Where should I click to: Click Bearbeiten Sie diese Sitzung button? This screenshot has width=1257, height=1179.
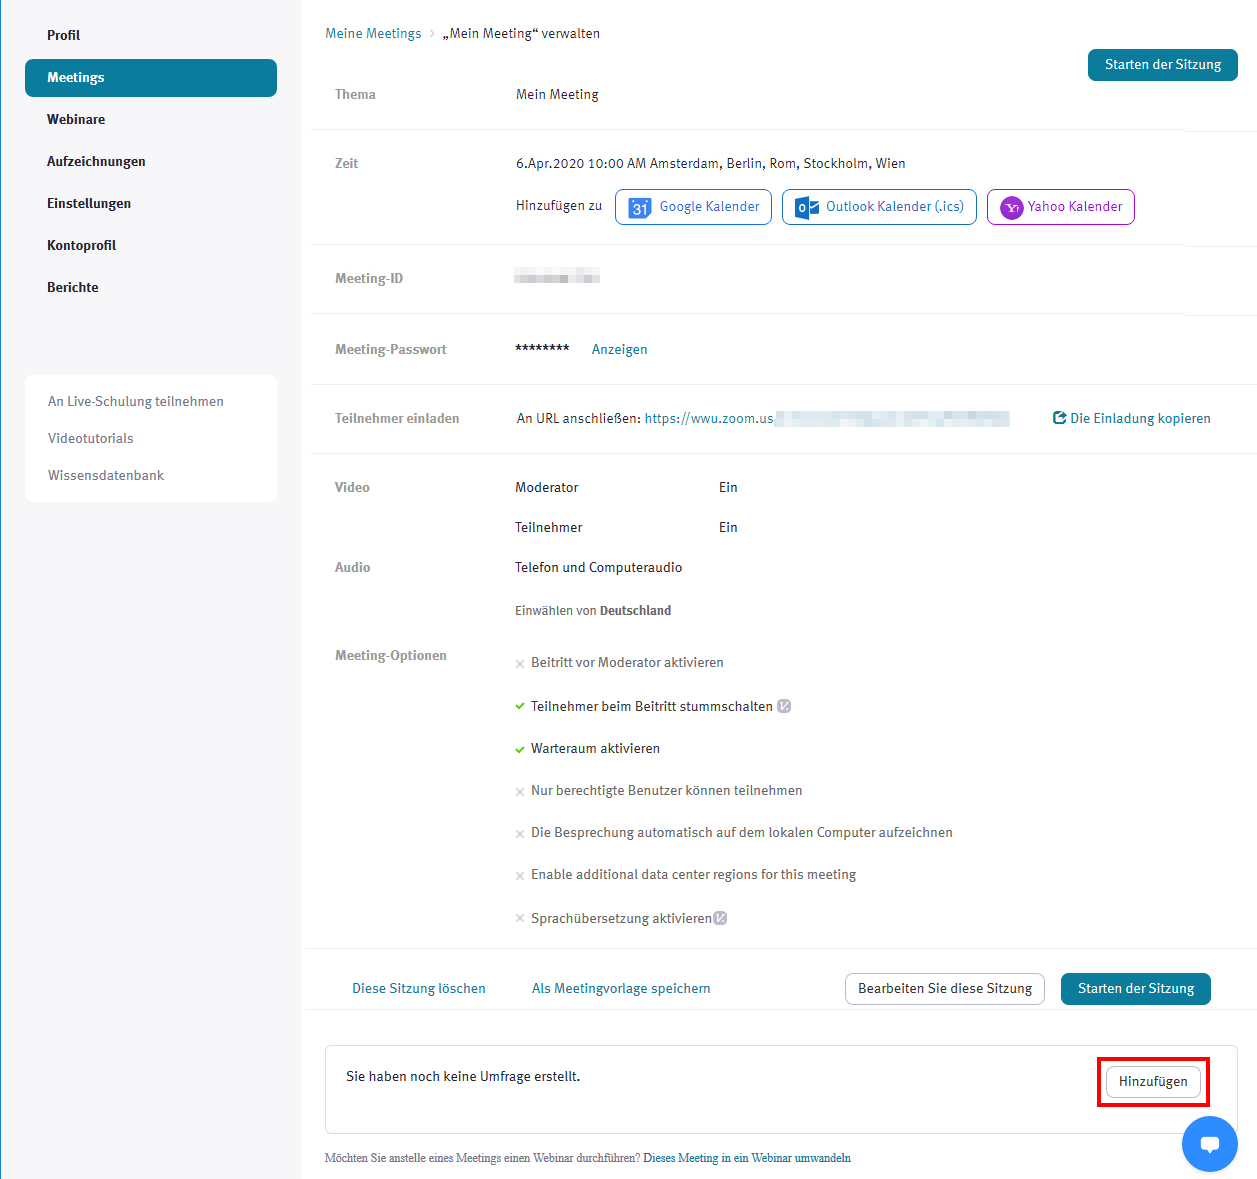coord(944,988)
